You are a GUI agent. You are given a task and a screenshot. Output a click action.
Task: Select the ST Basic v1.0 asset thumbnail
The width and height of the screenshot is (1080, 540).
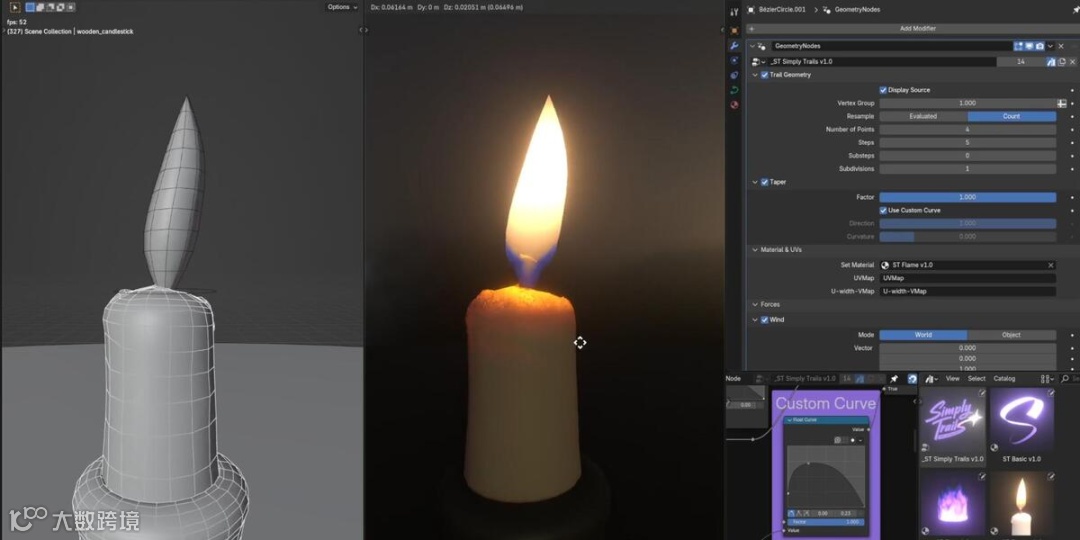(x=1022, y=421)
